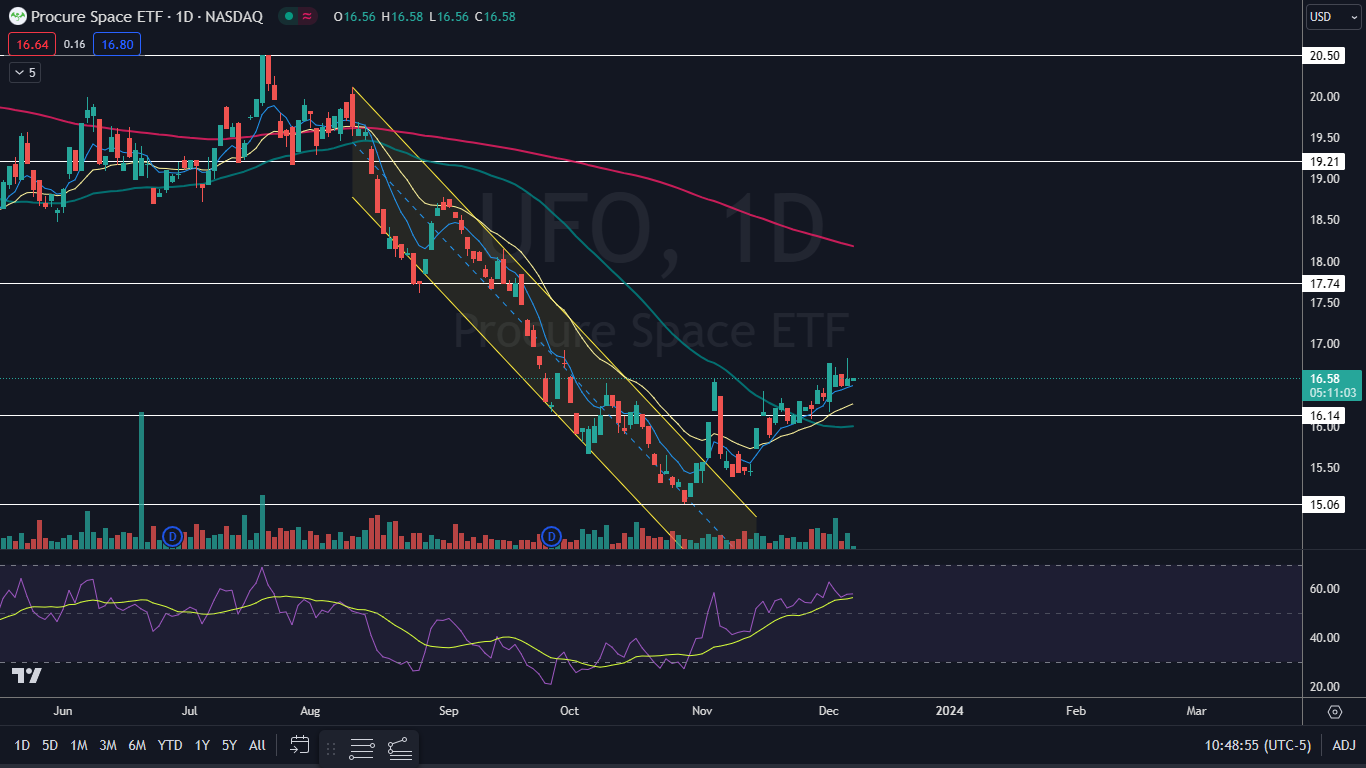Click the close value C16.58 in the legend

click(495, 16)
